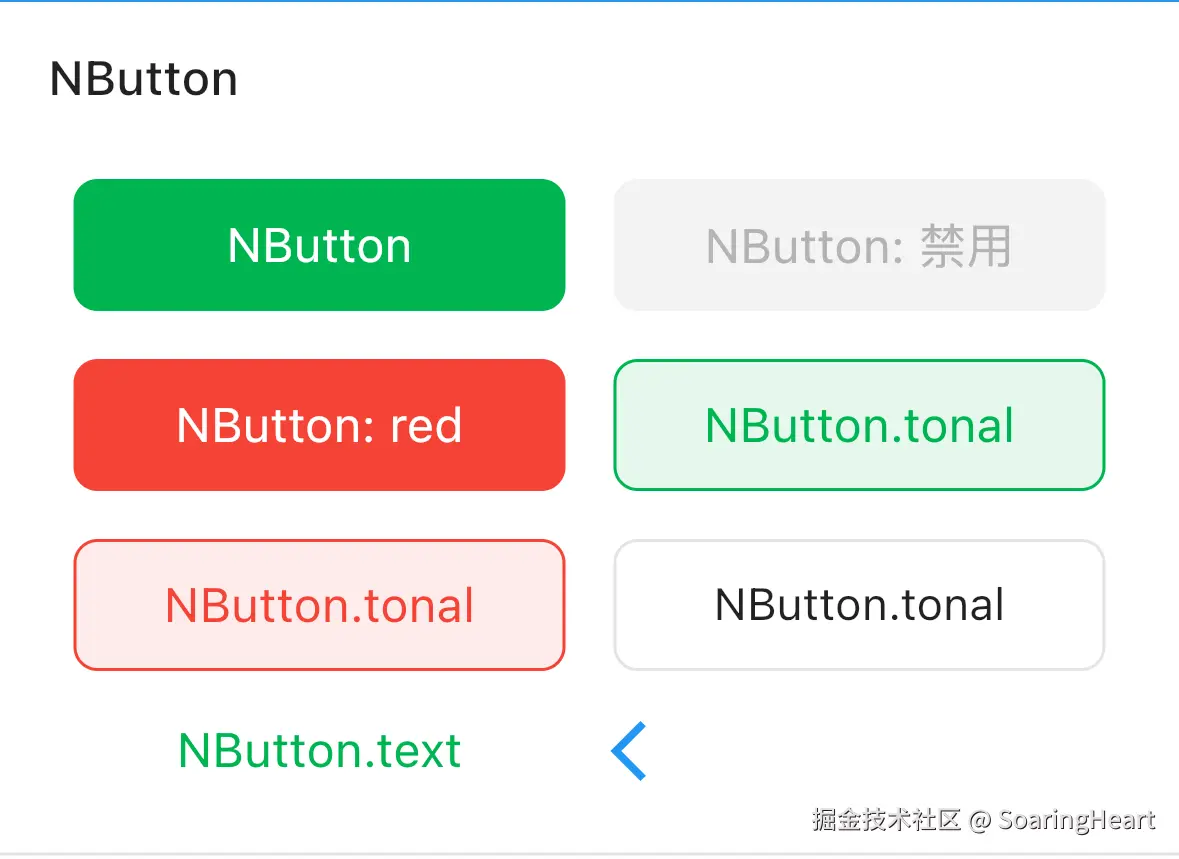Tap the green NButton at top left
Screen dimensions: 1179x859
click(319, 245)
